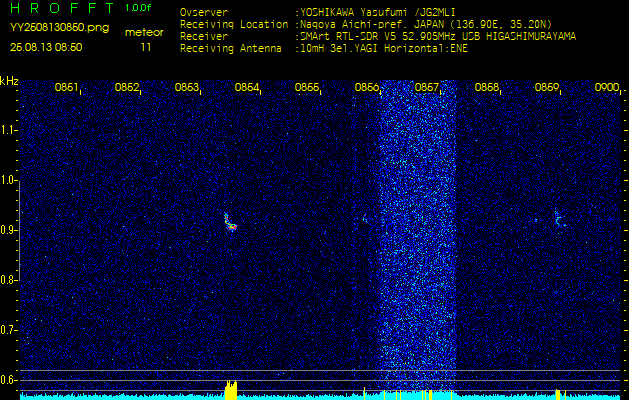The height and width of the screenshot is (400, 629).
Task: Click the 'Receiving Location' field label
Action: (x=234, y=24)
